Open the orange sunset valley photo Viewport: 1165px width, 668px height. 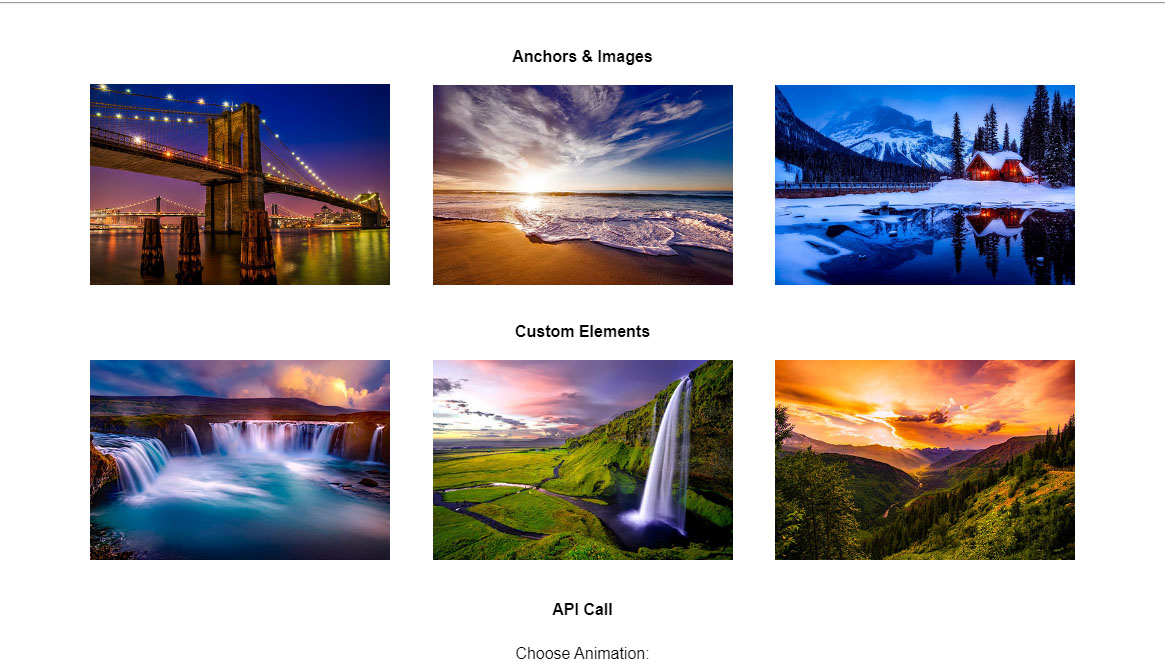click(x=924, y=460)
